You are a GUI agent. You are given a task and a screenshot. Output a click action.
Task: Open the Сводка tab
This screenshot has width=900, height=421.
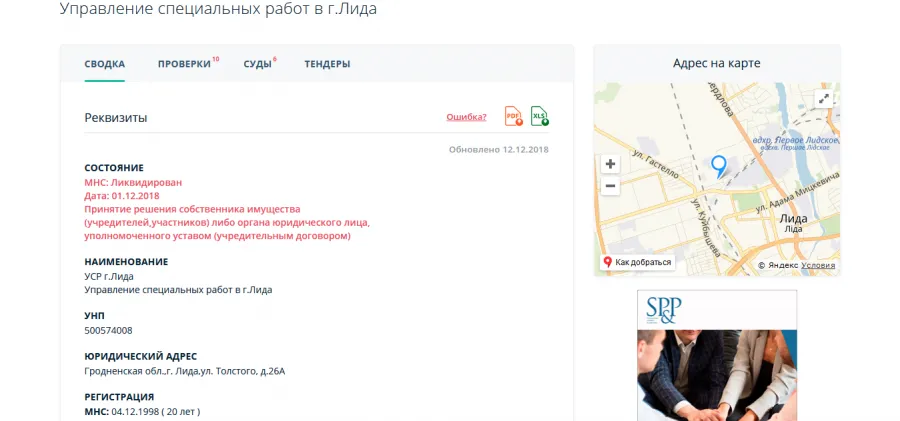(104, 64)
